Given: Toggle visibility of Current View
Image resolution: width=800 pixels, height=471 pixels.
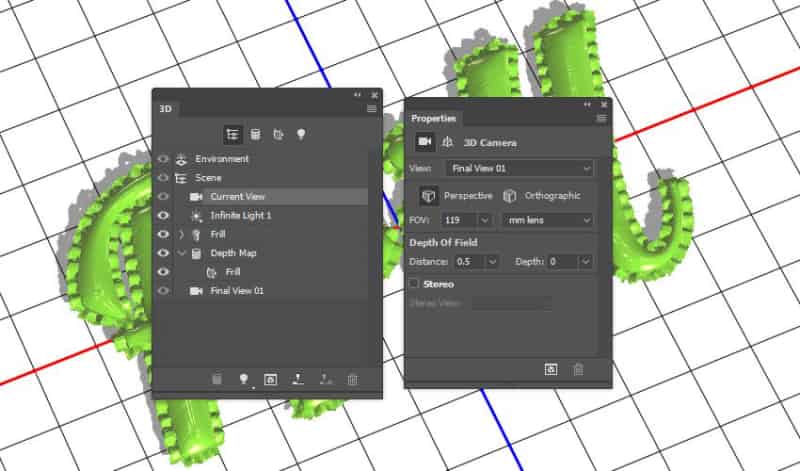Looking at the screenshot, I should point(163,196).
